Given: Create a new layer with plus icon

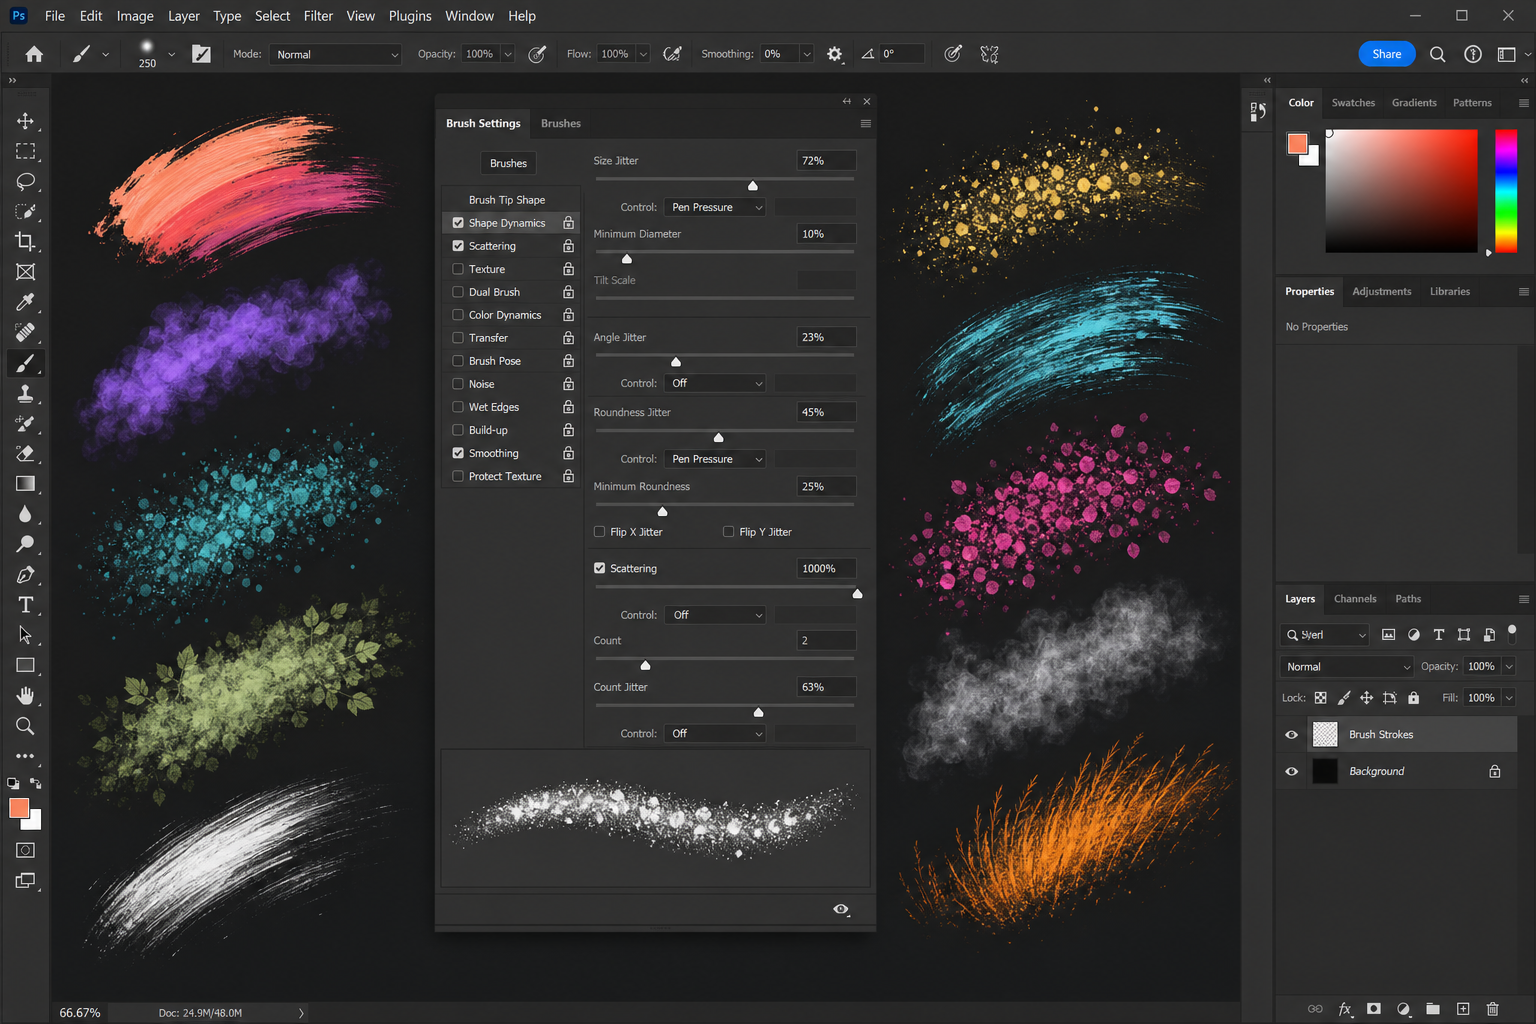Looking at the screenshot, I should pyautogui.click(x=1463, y=1009).
